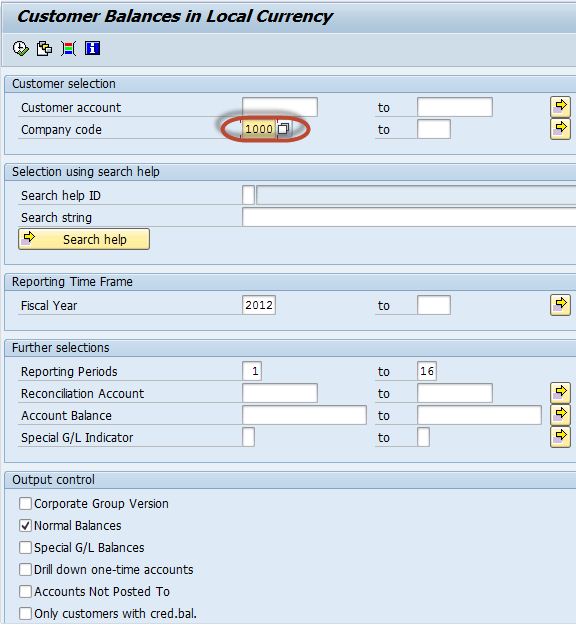Open multiple selection for Account Balance
Viewport: 576px width, 626px height.
click(560, 415)
